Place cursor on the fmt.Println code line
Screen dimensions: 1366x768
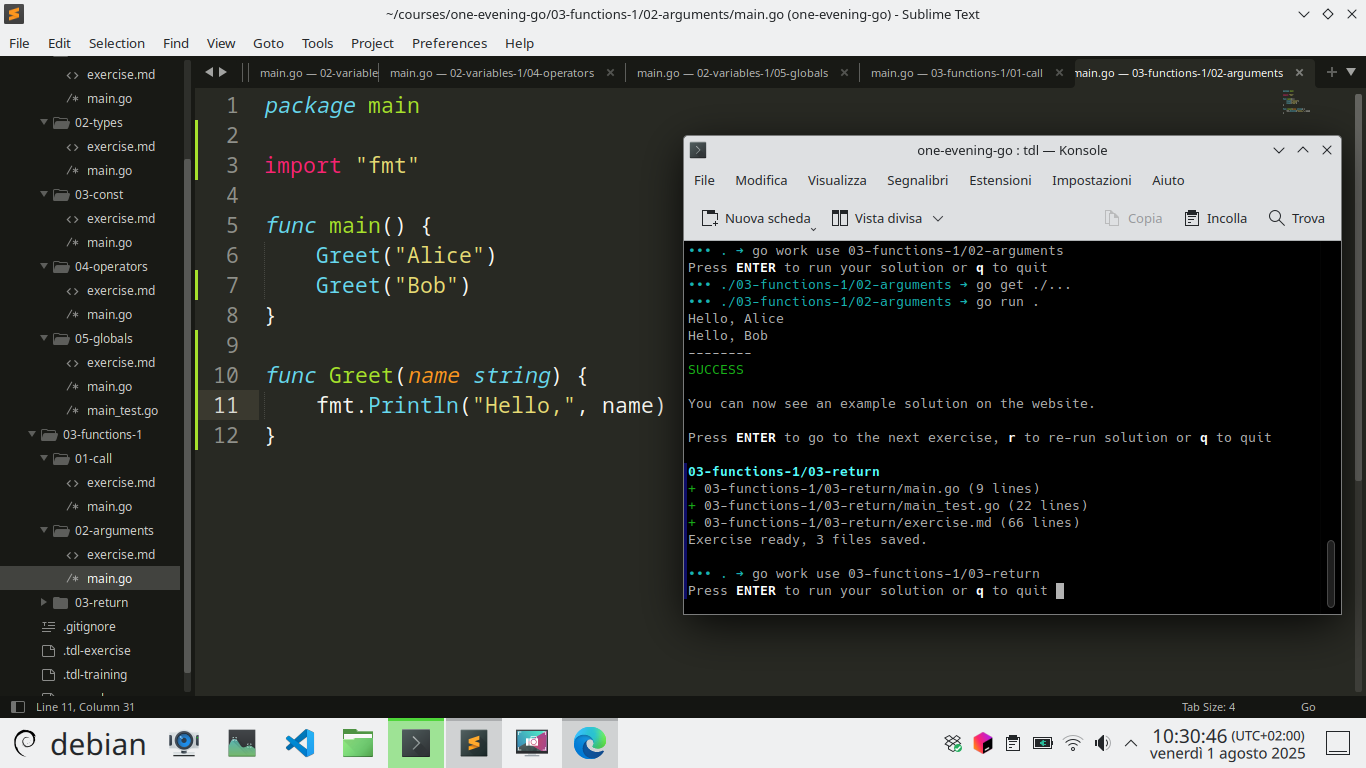pos(490,405)
